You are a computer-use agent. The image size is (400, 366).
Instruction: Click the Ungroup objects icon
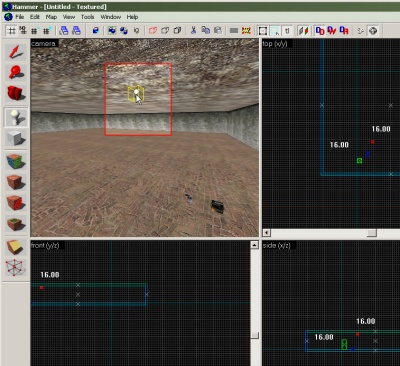tap(124, 31)
